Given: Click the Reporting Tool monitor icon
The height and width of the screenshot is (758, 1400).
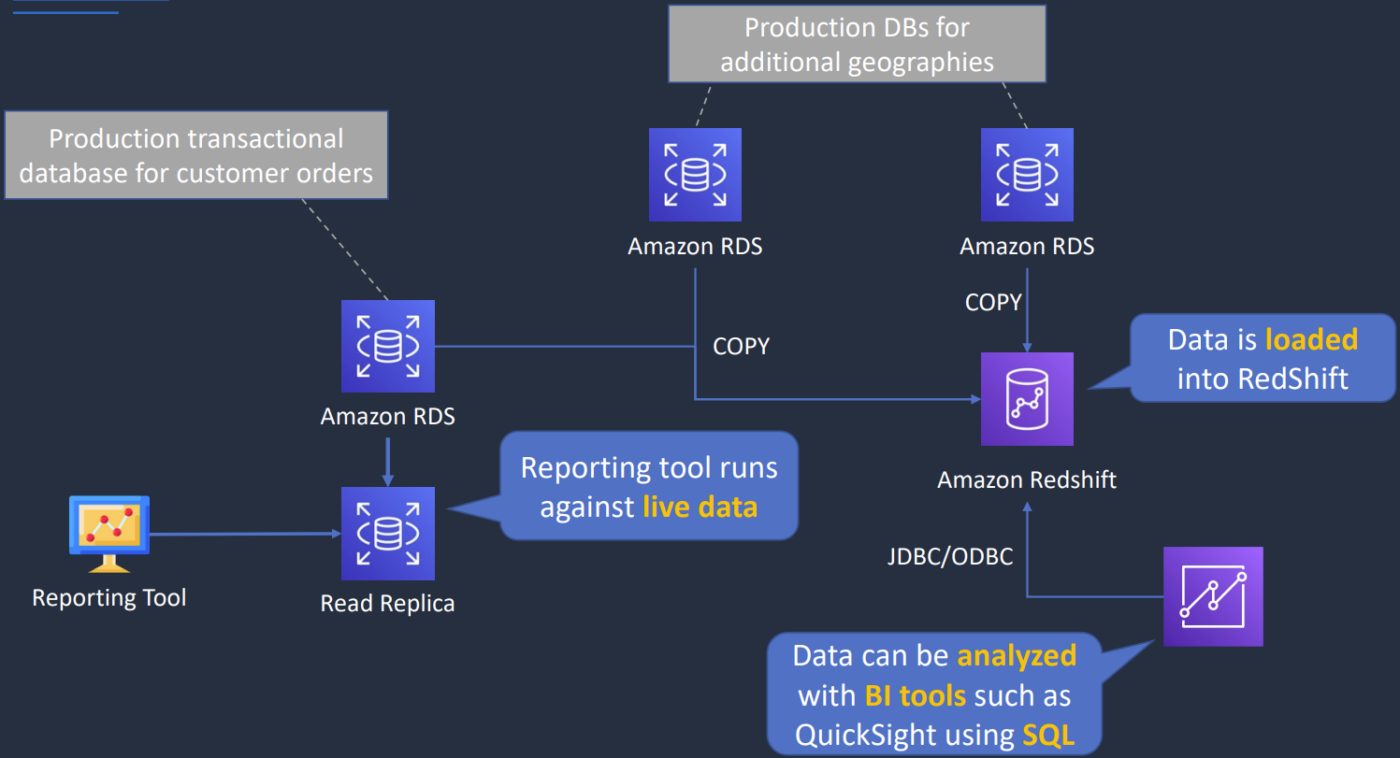Looking at the screenshot, I should pyautogui.click(x=109, y=533).
